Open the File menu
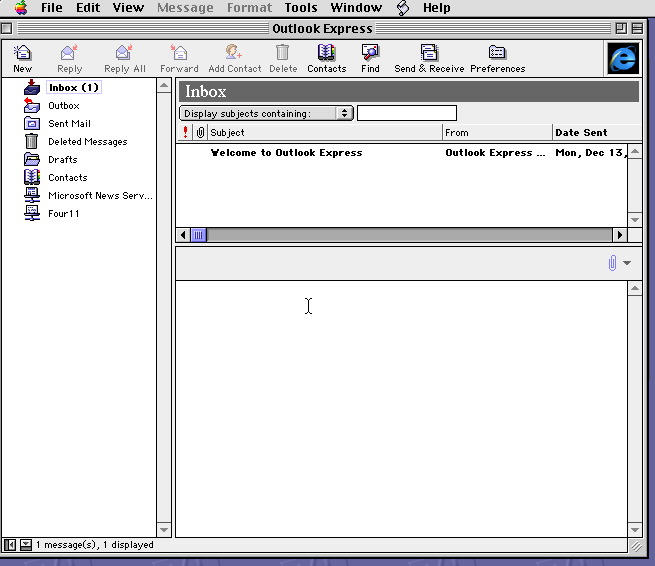655x566 pixels. pos(52,8)
